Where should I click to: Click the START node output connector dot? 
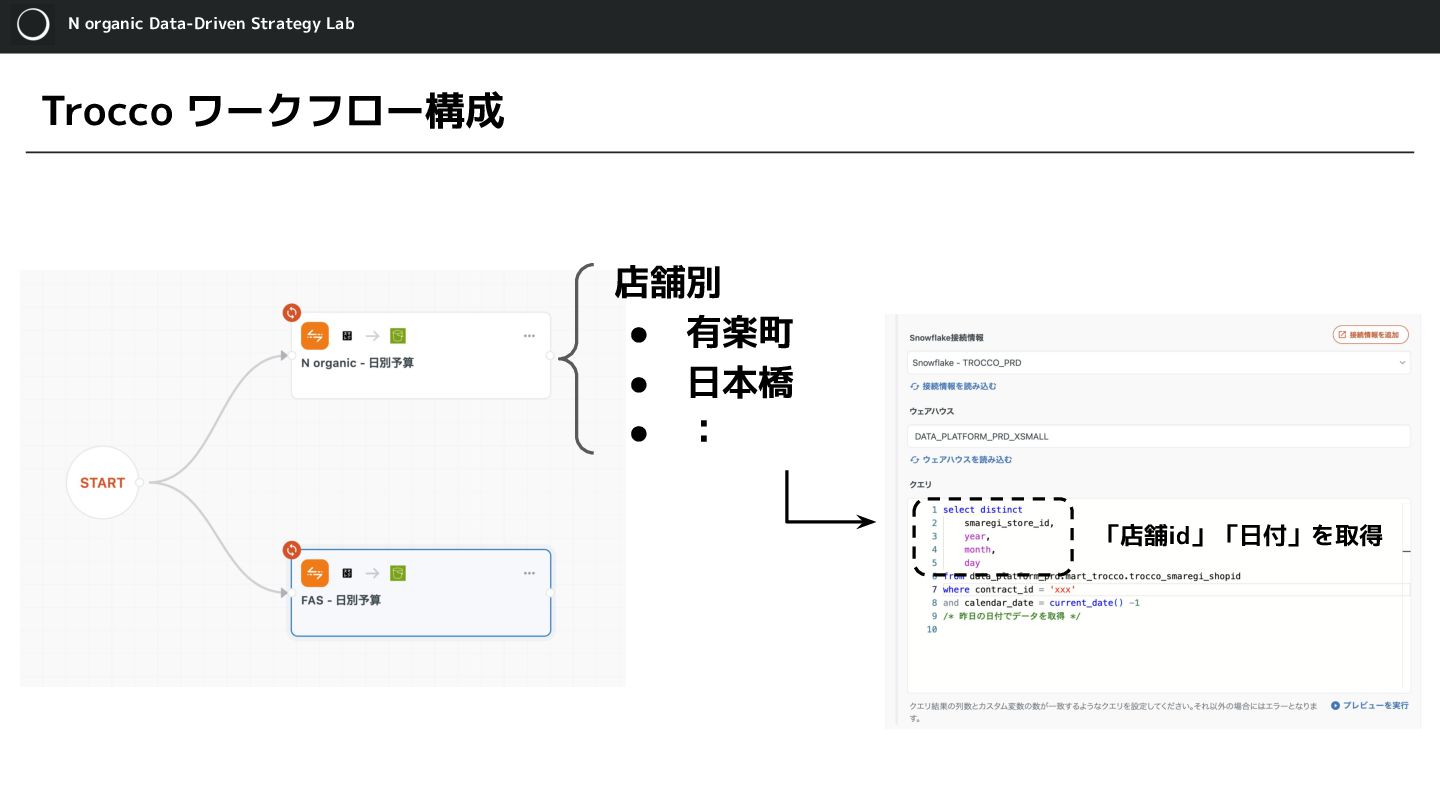pyautogui.click(x=139, y=483)
